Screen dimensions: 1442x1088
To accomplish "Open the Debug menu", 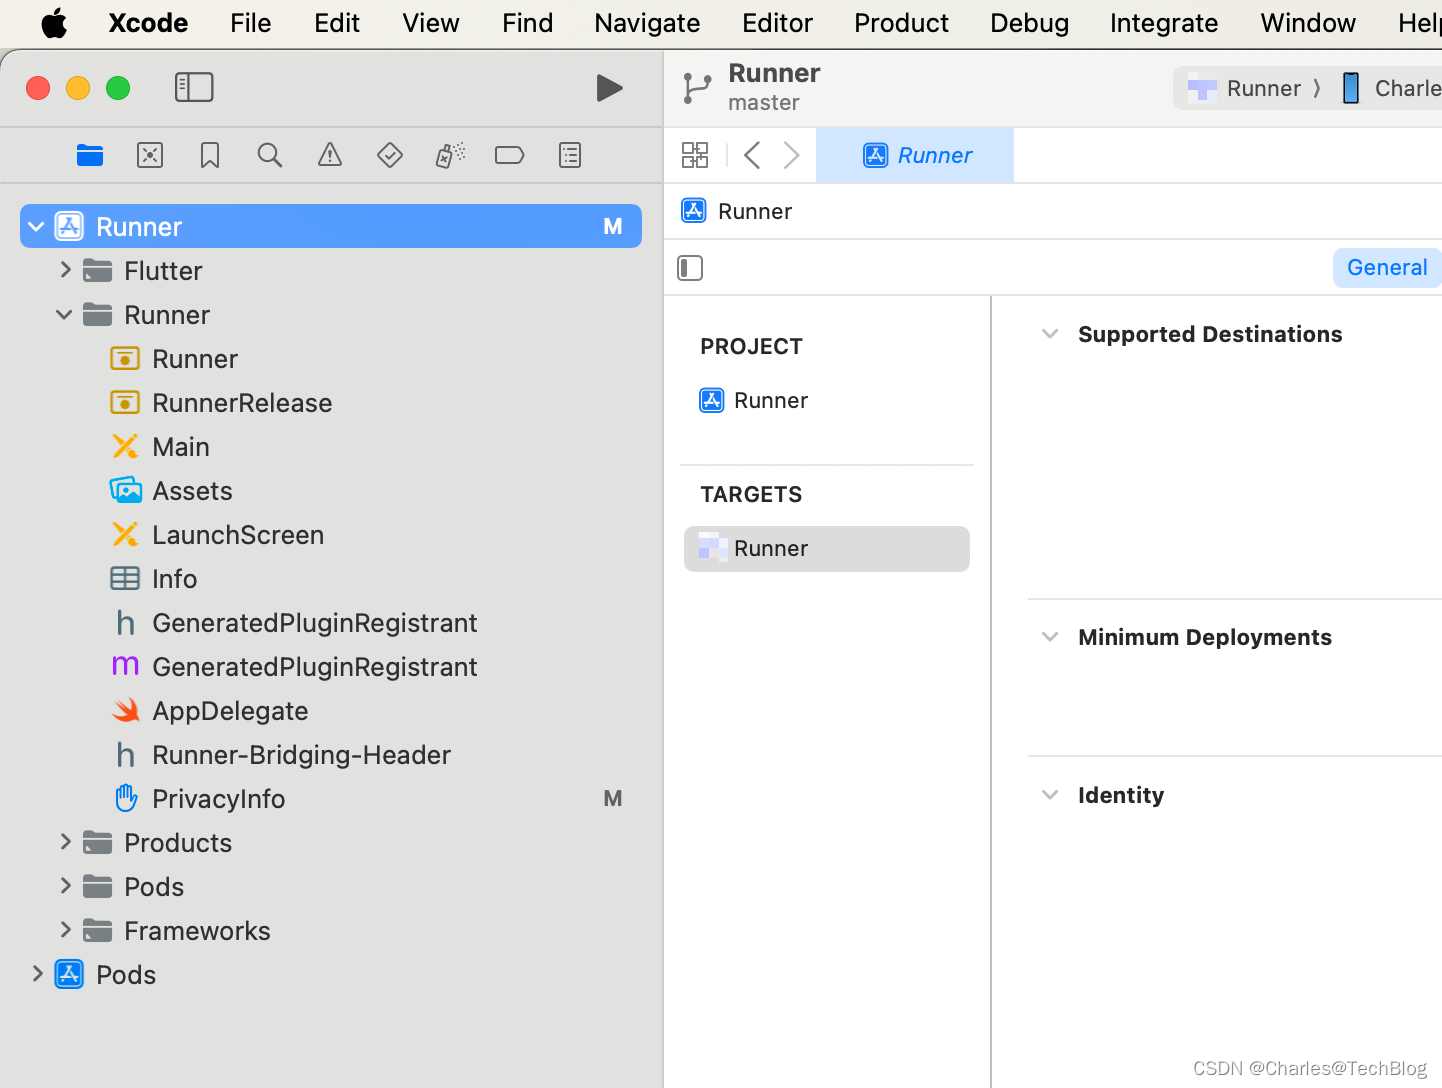I will [1029, 22].
